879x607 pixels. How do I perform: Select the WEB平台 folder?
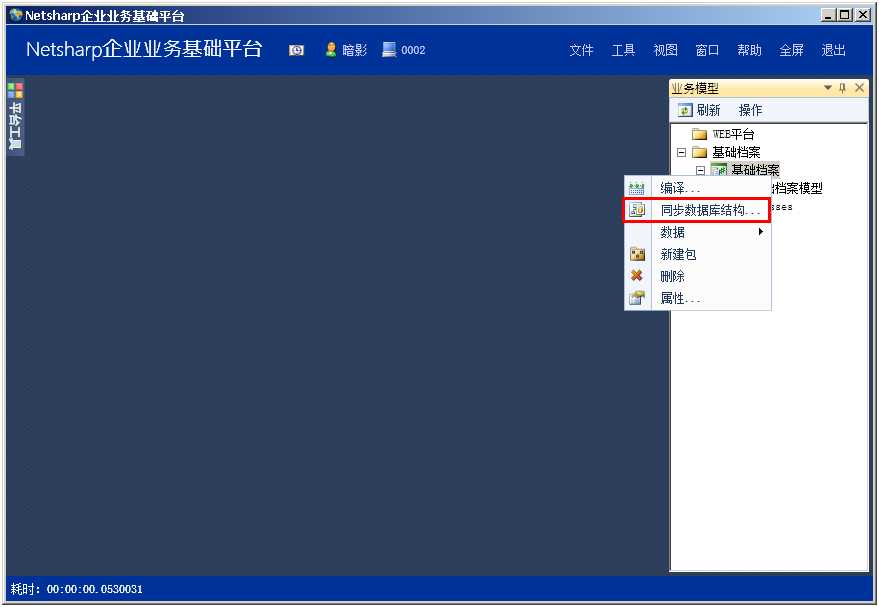(733, 135)
